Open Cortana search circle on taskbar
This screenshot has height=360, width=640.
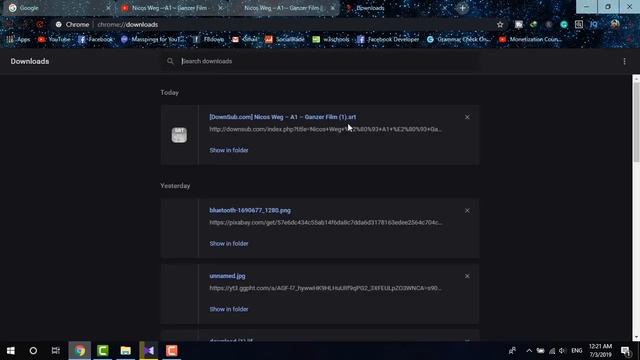point(33,351)
